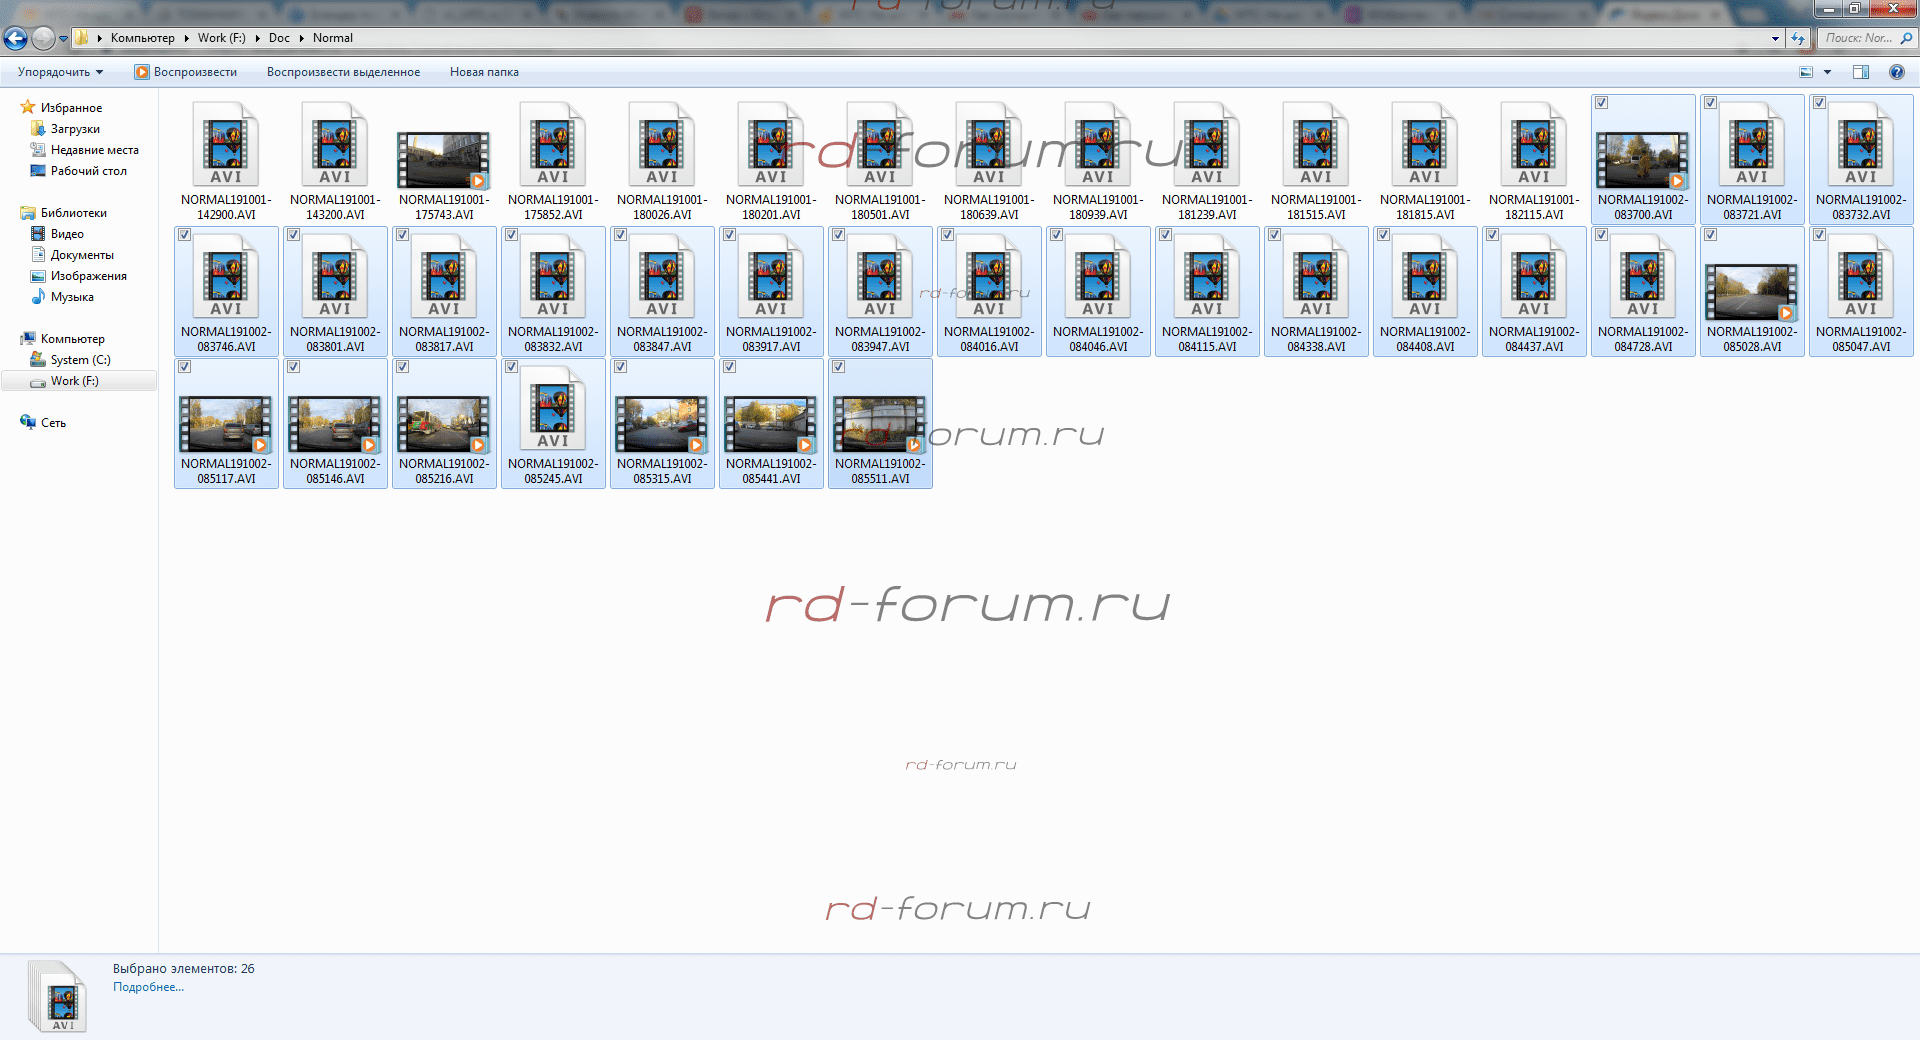
Task: Select the Work (F:) drive in sidebar
Action: pyautogui.click(x=75, y=381)
